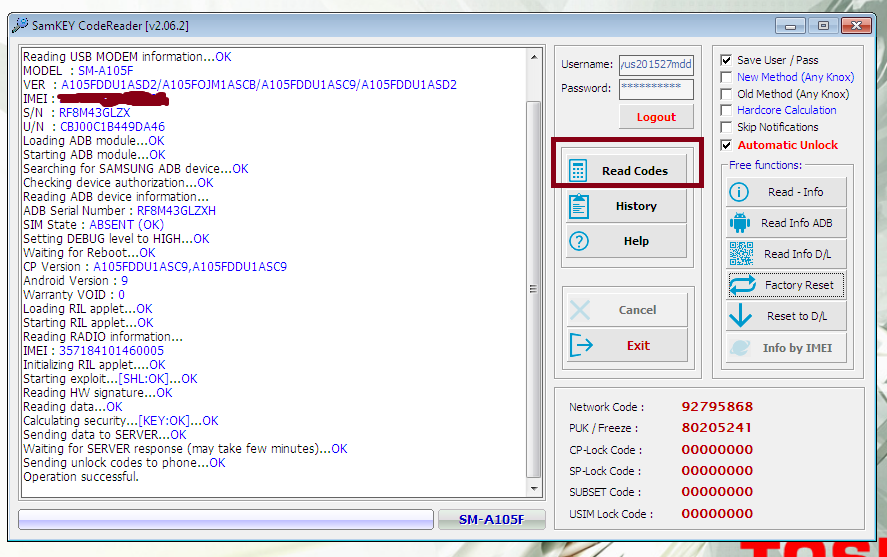Open the History button
Image resolution: width=887 pixels, height=557 pixels.
click(x=626, y=206)
